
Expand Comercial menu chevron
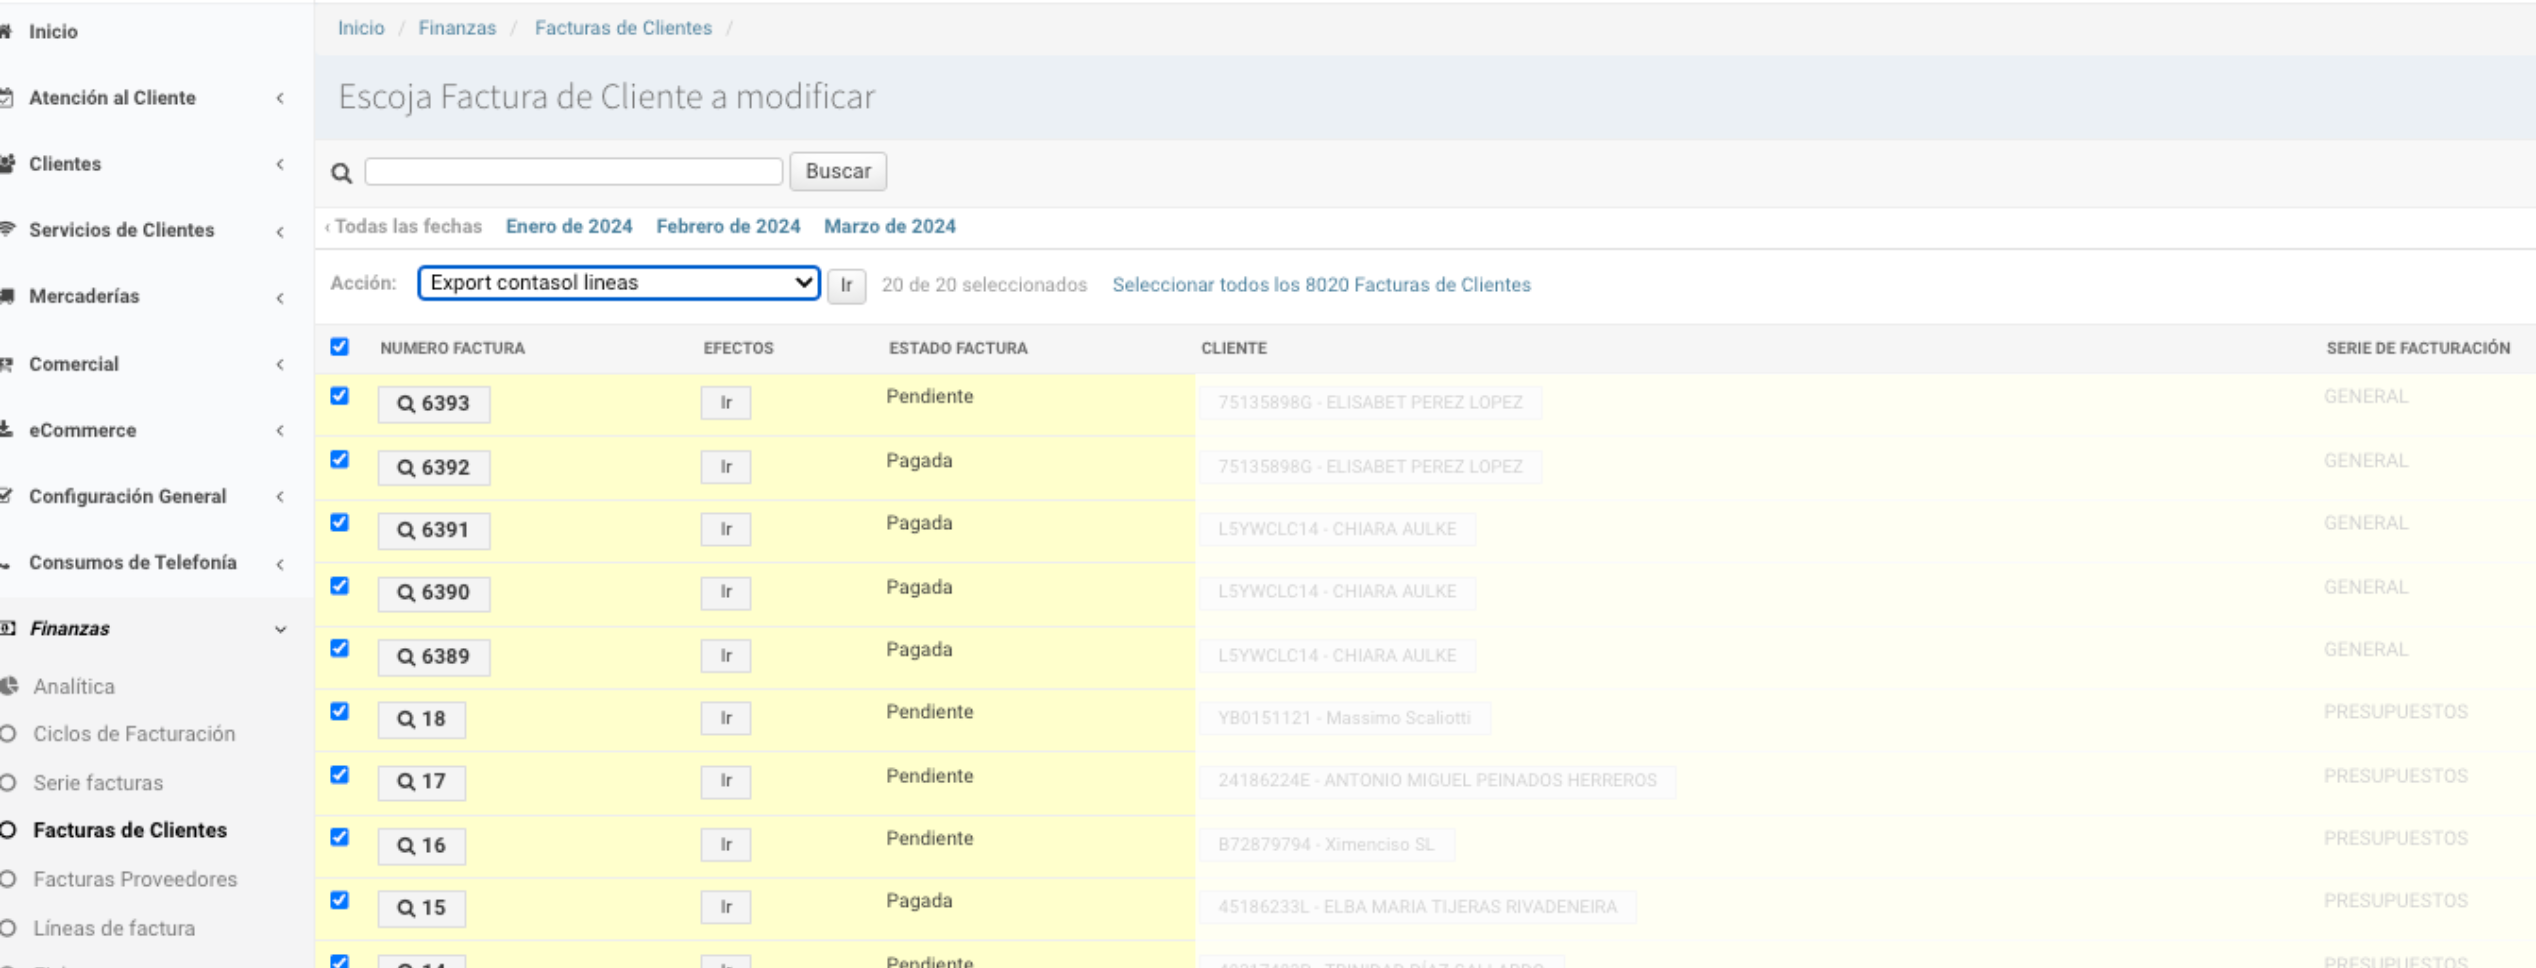tap(280, 364)
